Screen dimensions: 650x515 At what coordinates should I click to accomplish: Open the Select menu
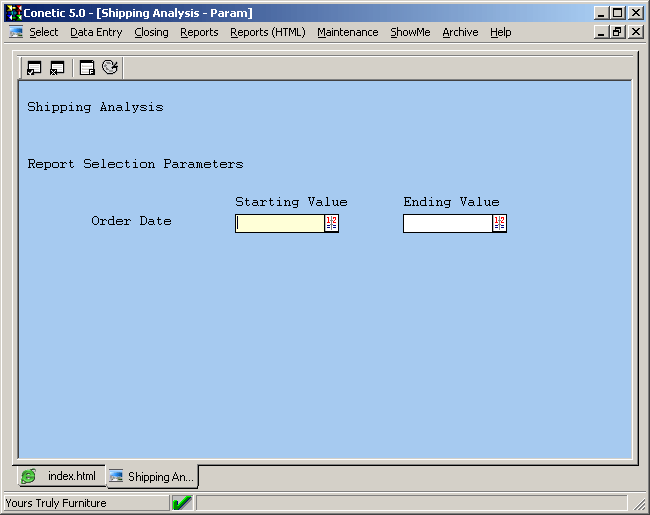[43, 32]
